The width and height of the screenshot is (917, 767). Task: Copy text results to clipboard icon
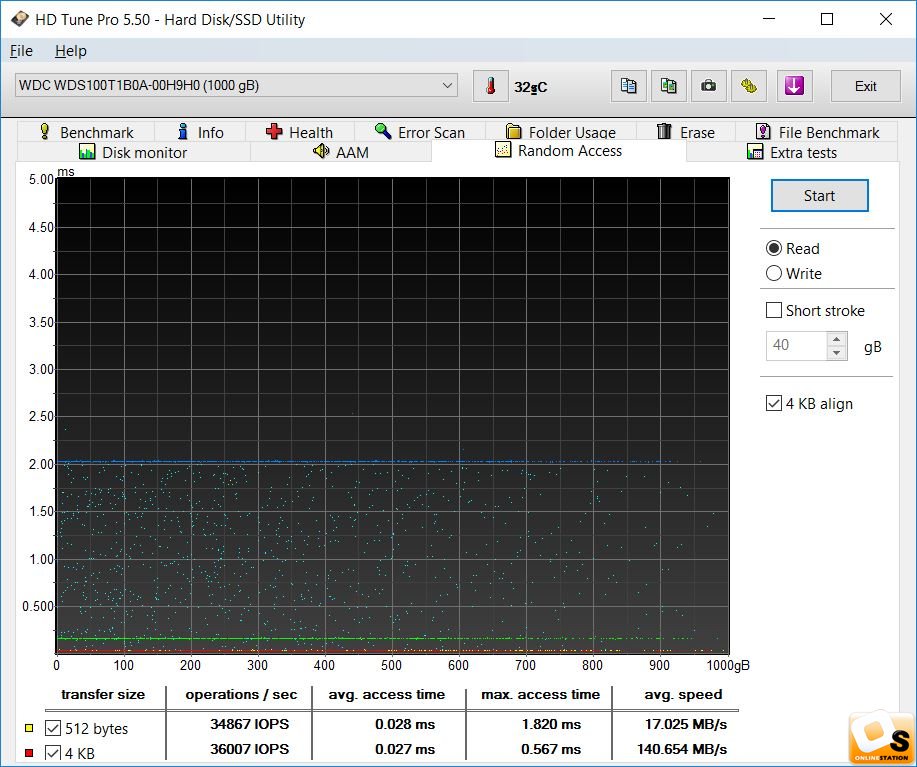click(629, 86)
